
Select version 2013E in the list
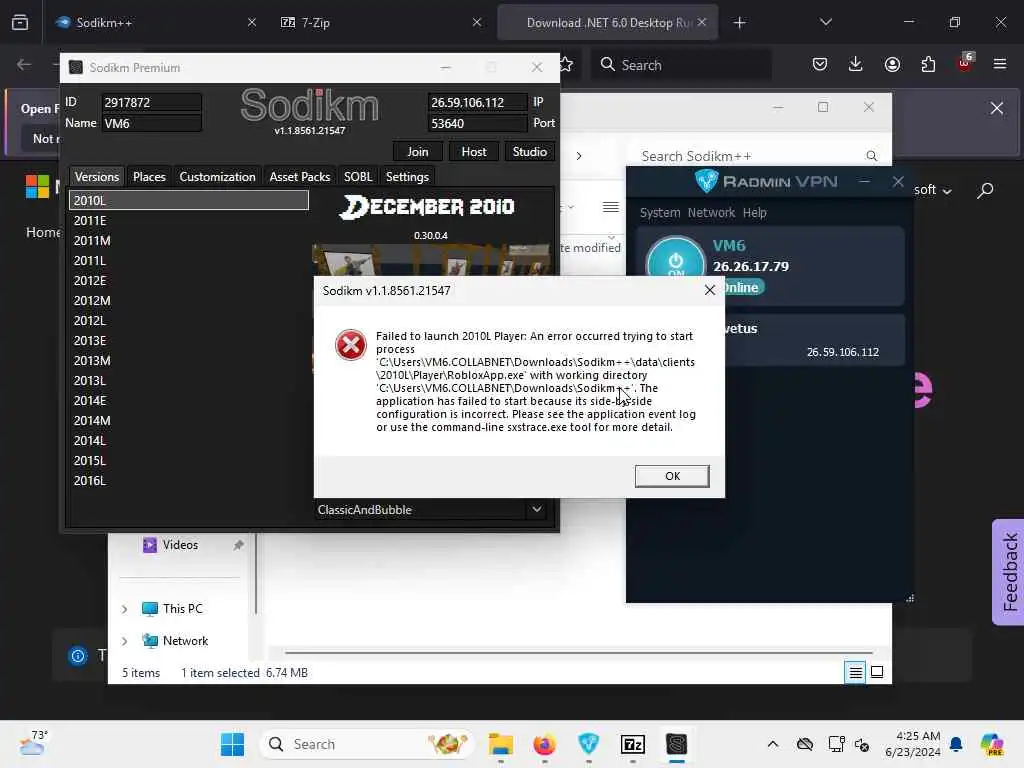[x=189, y=340]
